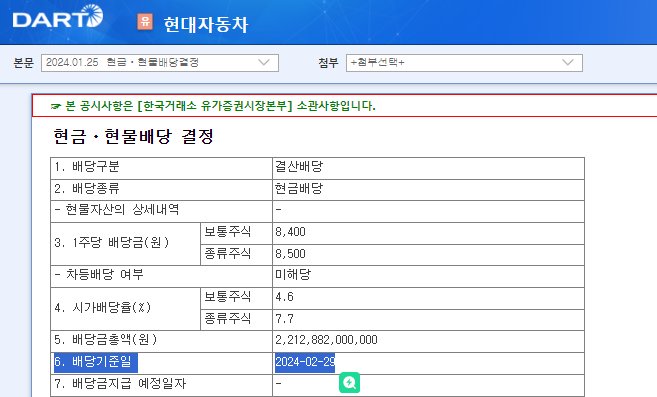
Task: Click the 8,500 dividend value
Action: [x=290, y=254]
